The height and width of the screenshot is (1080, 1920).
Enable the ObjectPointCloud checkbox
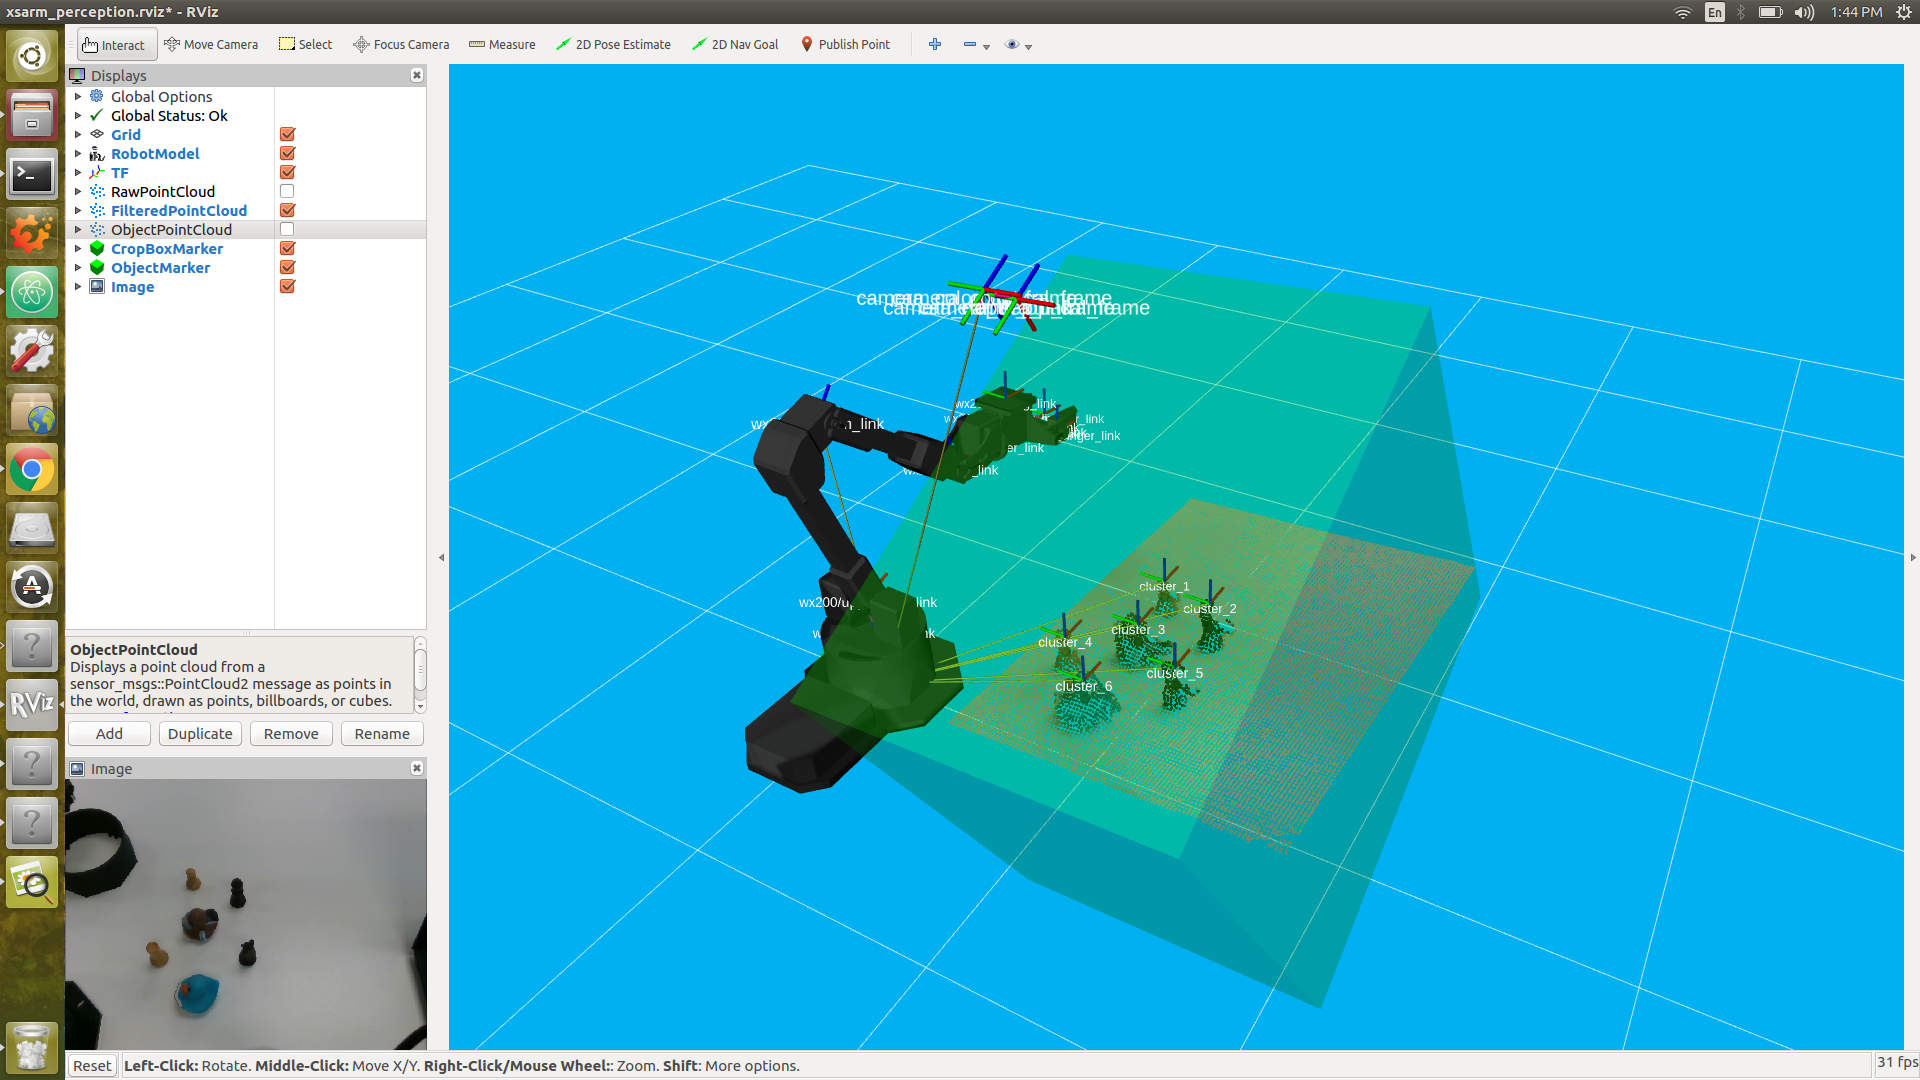tap(287, 230)
